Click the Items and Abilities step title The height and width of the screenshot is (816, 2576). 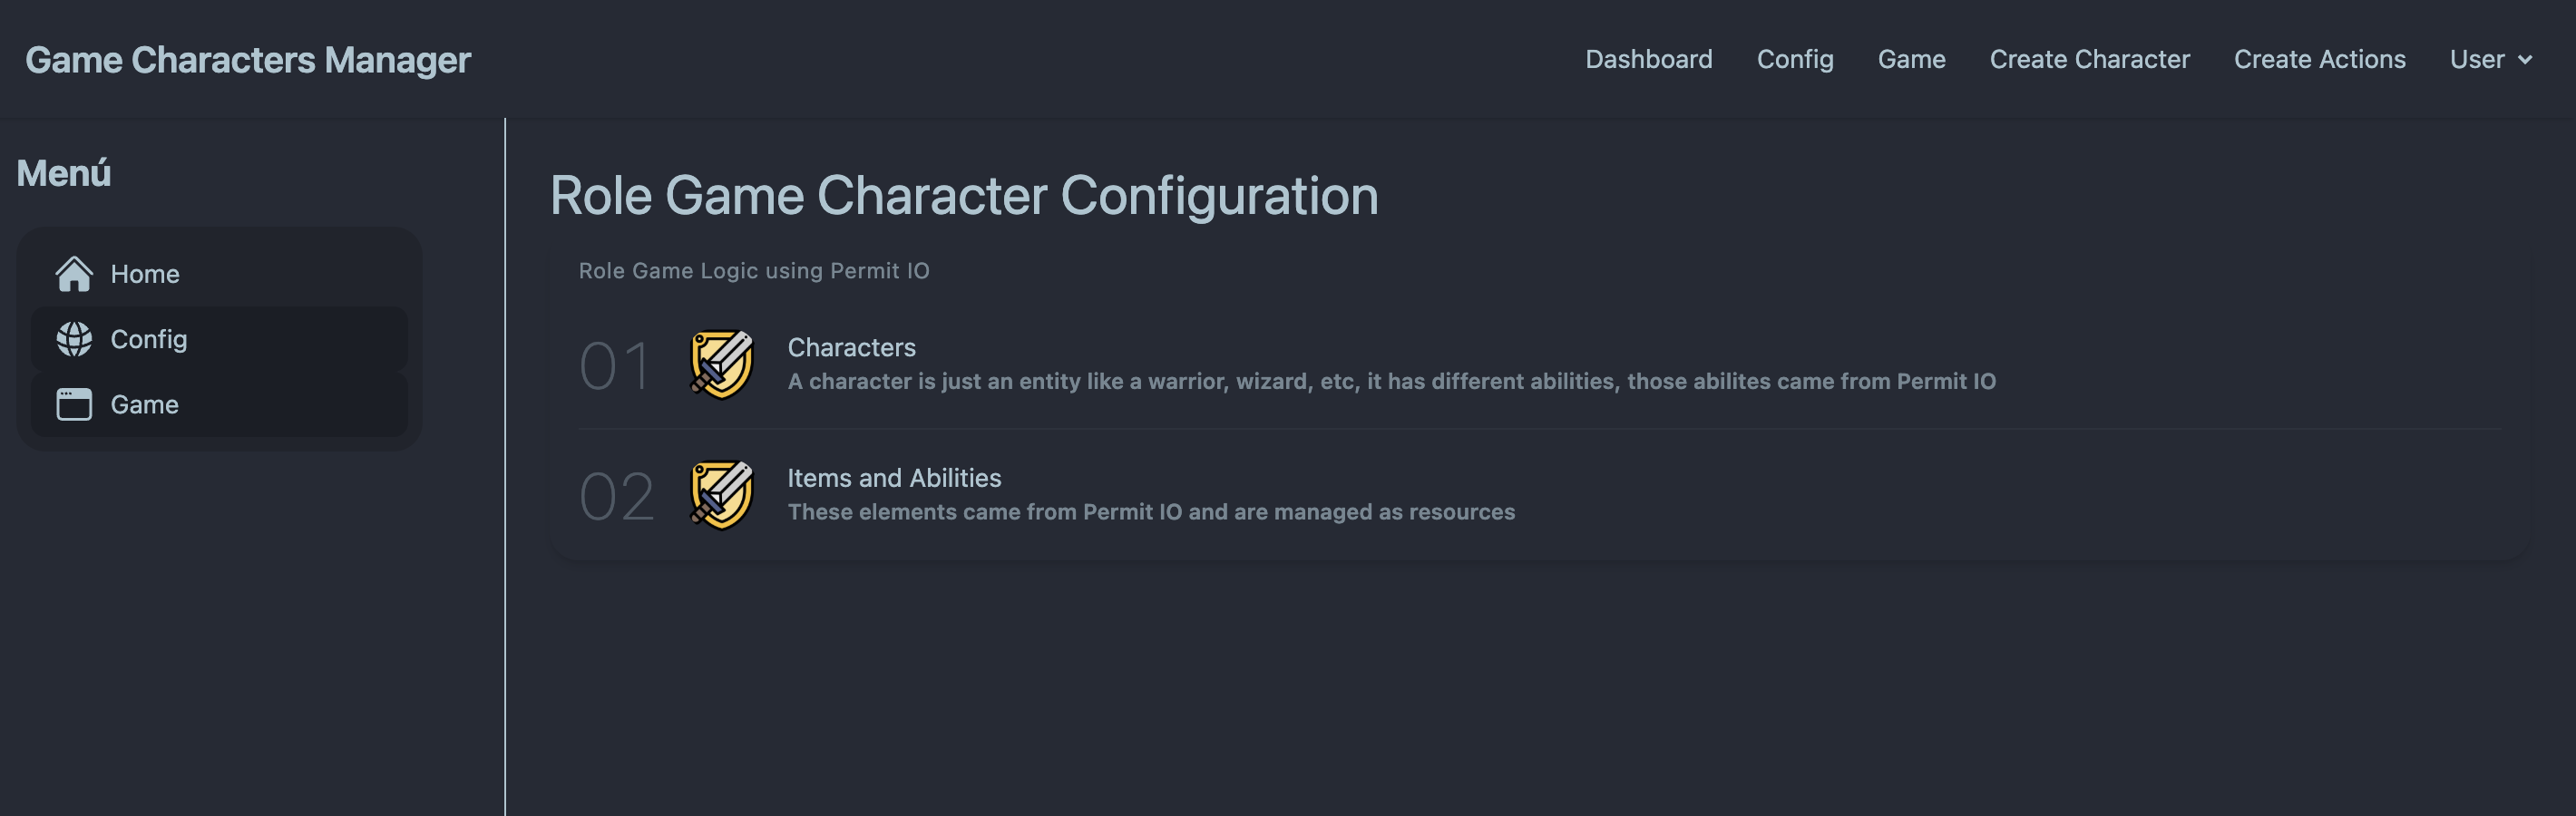point(894,478)
